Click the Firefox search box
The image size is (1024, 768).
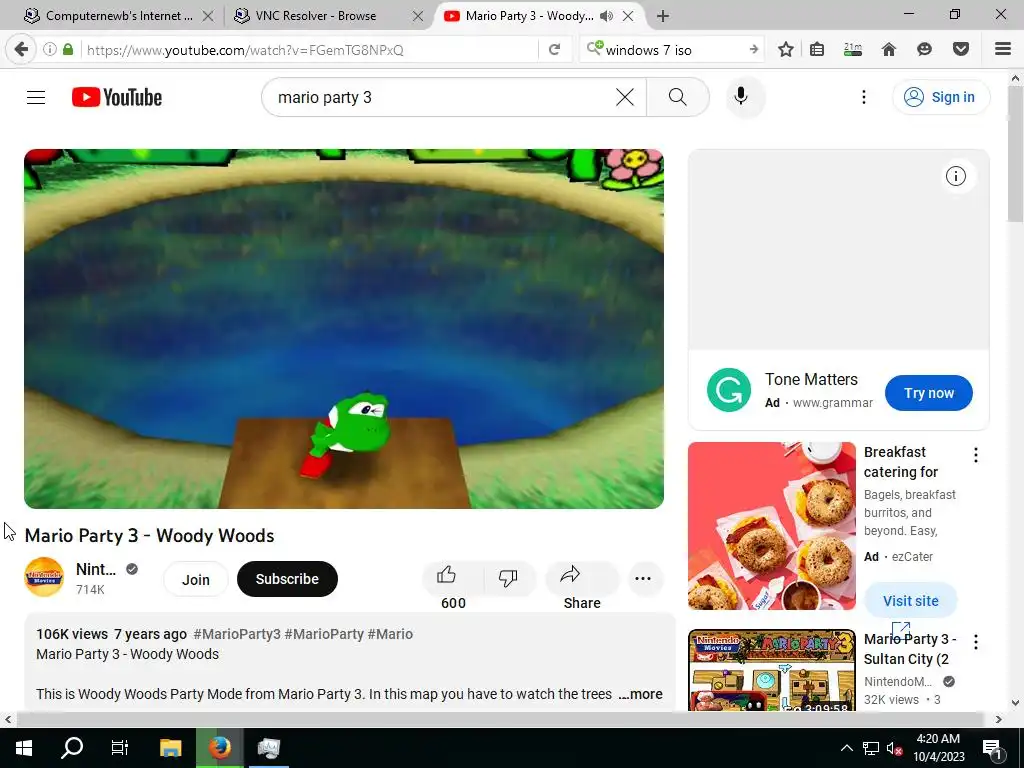673,50
